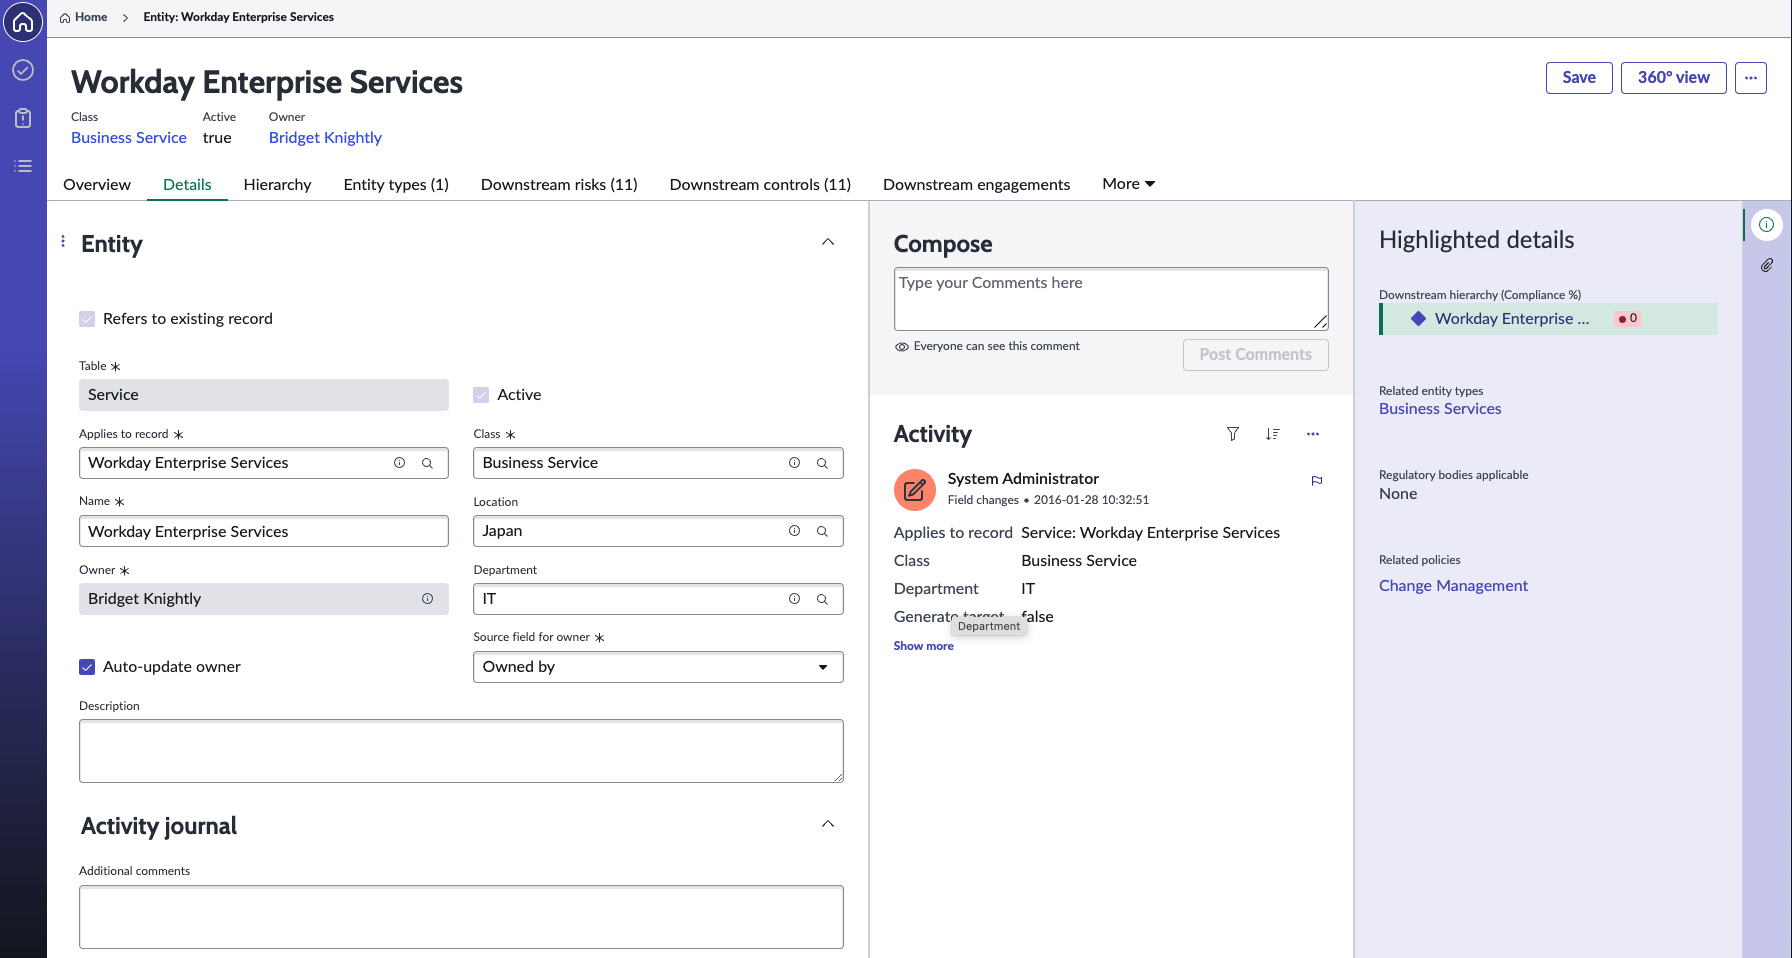The height and width of the screenshot is (958, 1792).
Task: Collapse the Activity journal section
Action: coord(828,824)
